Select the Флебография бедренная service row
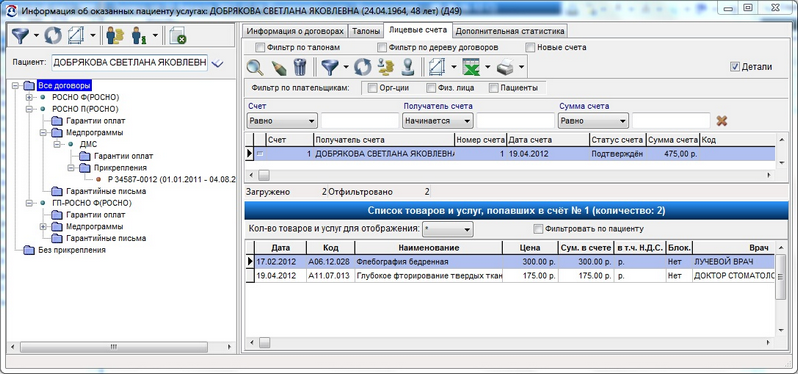Image resolution: width=798 pixels, height=374 pixels. (x=510, y=262)
